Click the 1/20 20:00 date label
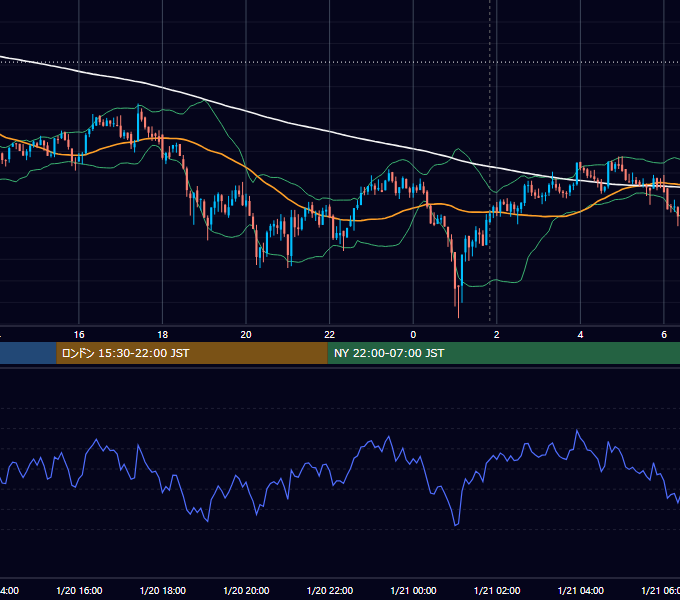The height and width of the screenshot is (600, 680). (246, 590)
